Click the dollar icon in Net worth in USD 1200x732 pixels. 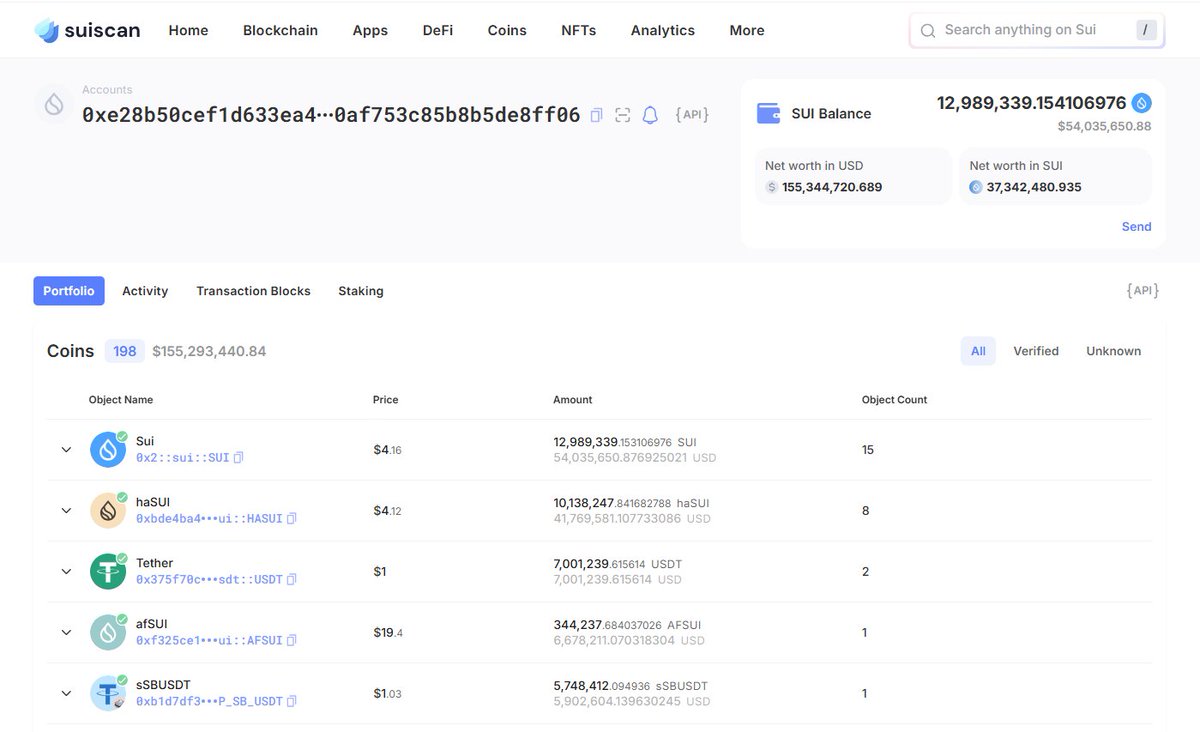[x=771, y=187]
